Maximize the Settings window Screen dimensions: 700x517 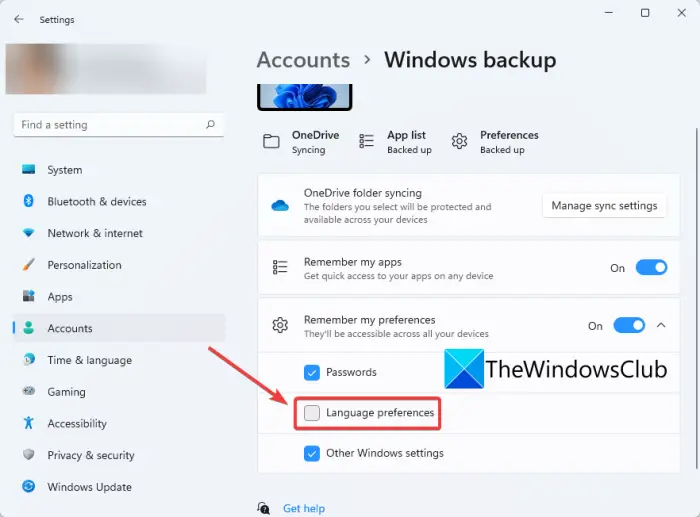645,13
